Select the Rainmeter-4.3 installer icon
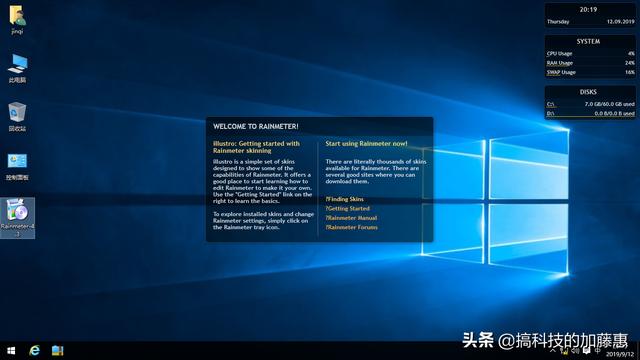The height and width of the screenshot is (360, 640). pyautogui.click(x=17, y=218)
